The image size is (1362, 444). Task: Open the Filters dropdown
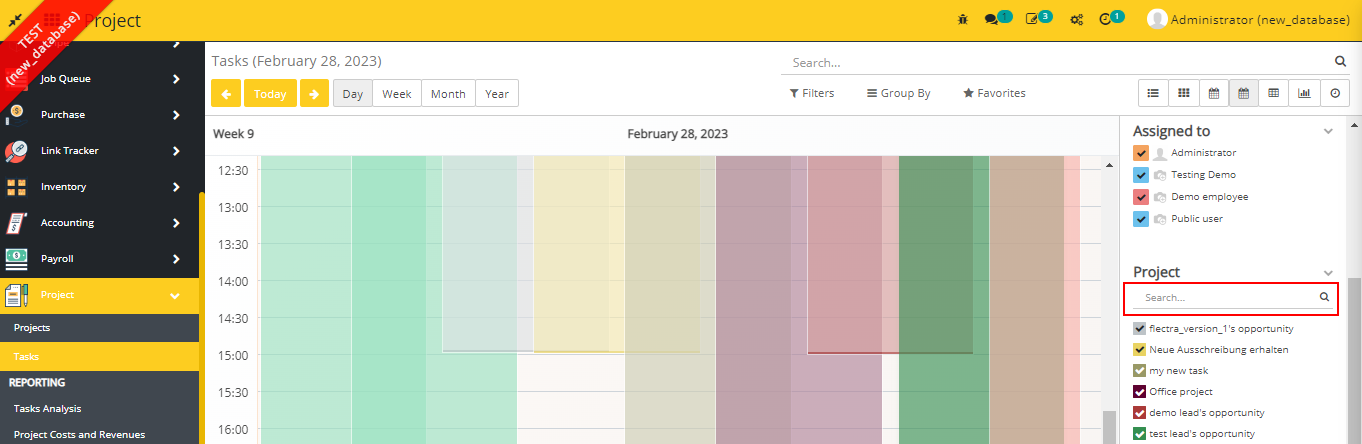[x=812, y=93]
